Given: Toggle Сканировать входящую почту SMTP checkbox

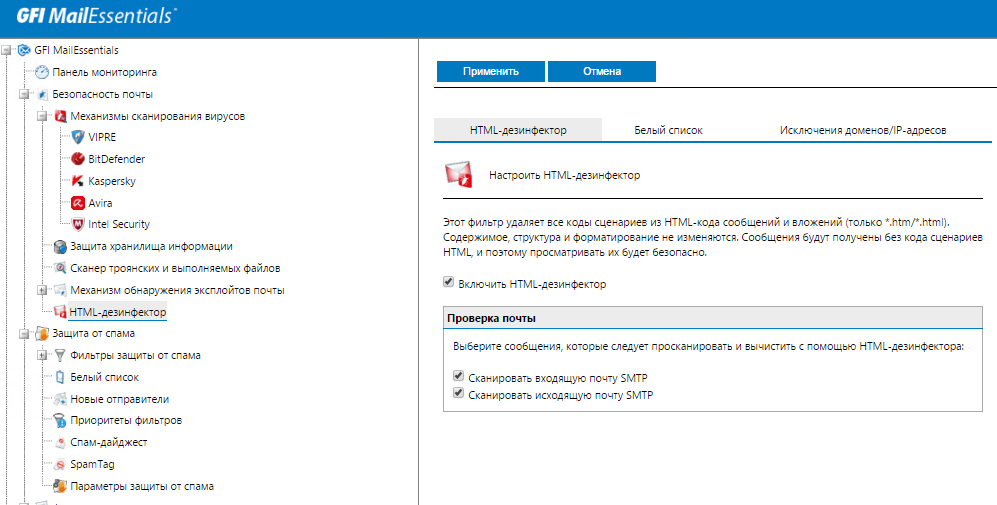Looking at the screenshot, I should [458, 376].
